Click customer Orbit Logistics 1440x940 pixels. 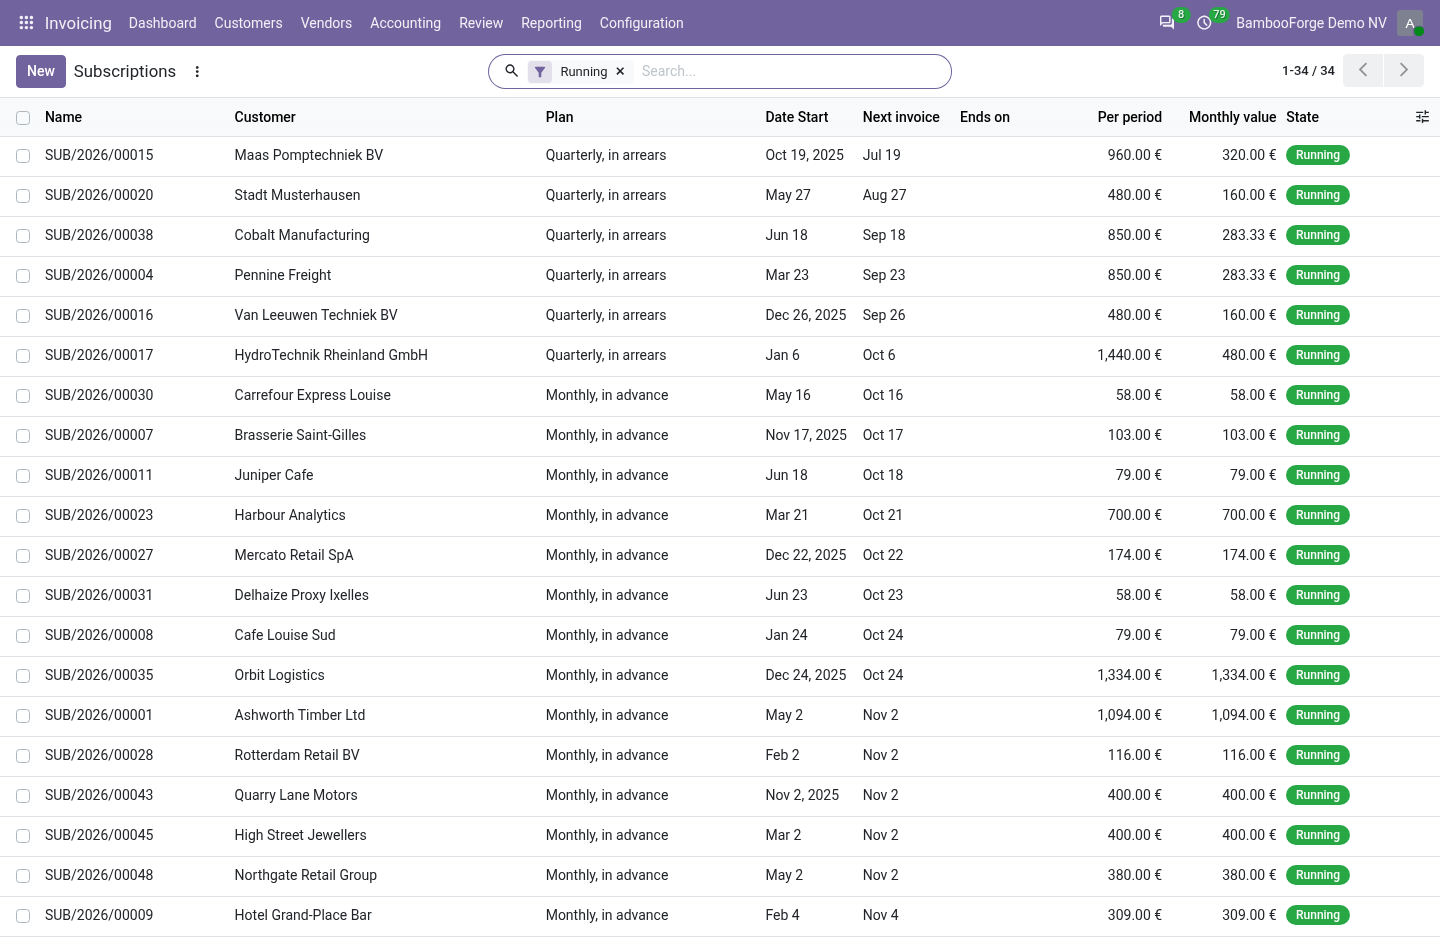pos(279,675)
